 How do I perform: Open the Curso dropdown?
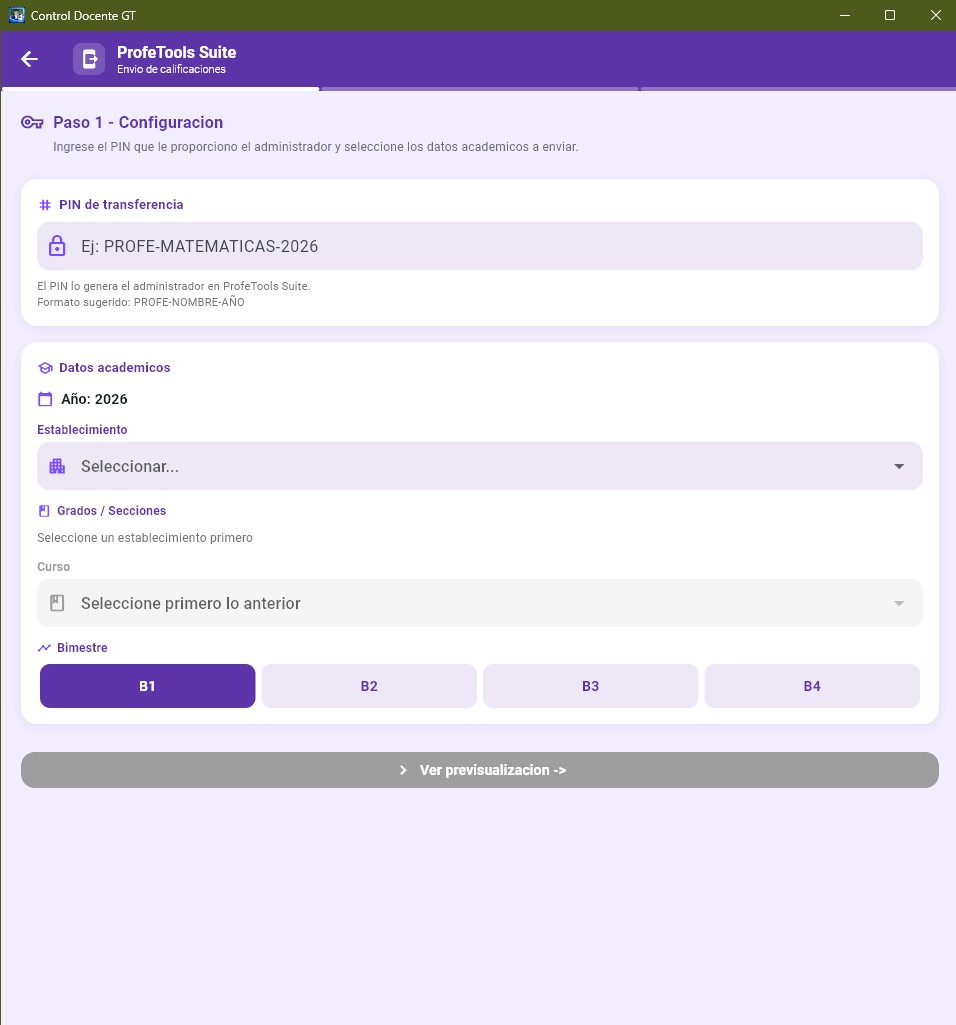(480, 603)
